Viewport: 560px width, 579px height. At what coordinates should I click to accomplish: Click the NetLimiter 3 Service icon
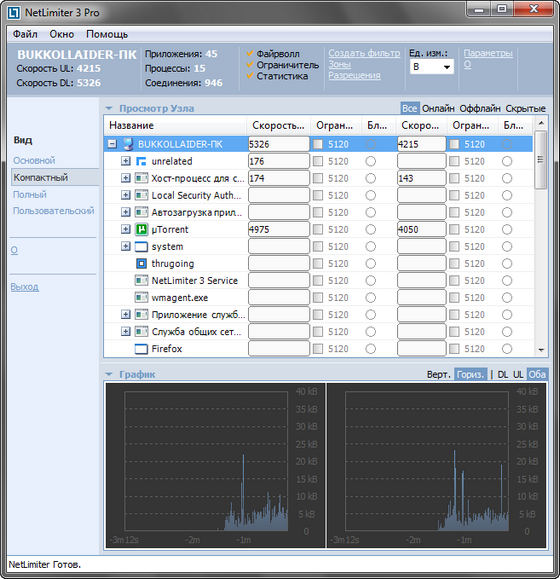click(141, 281)
